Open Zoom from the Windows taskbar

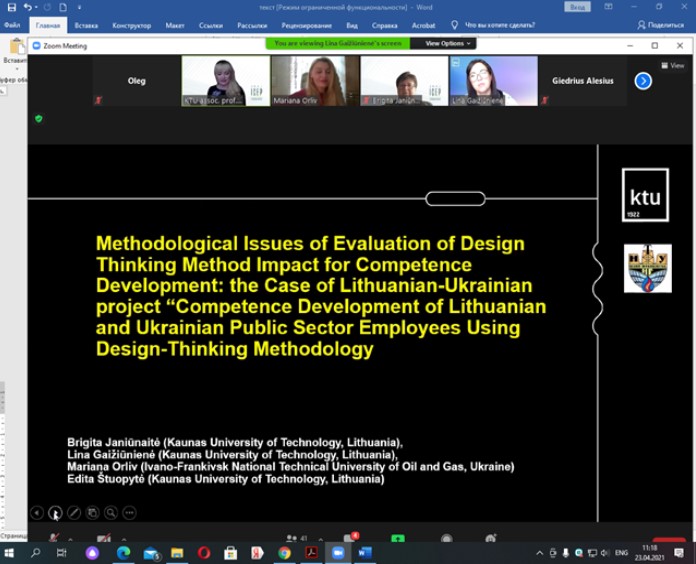337,553
